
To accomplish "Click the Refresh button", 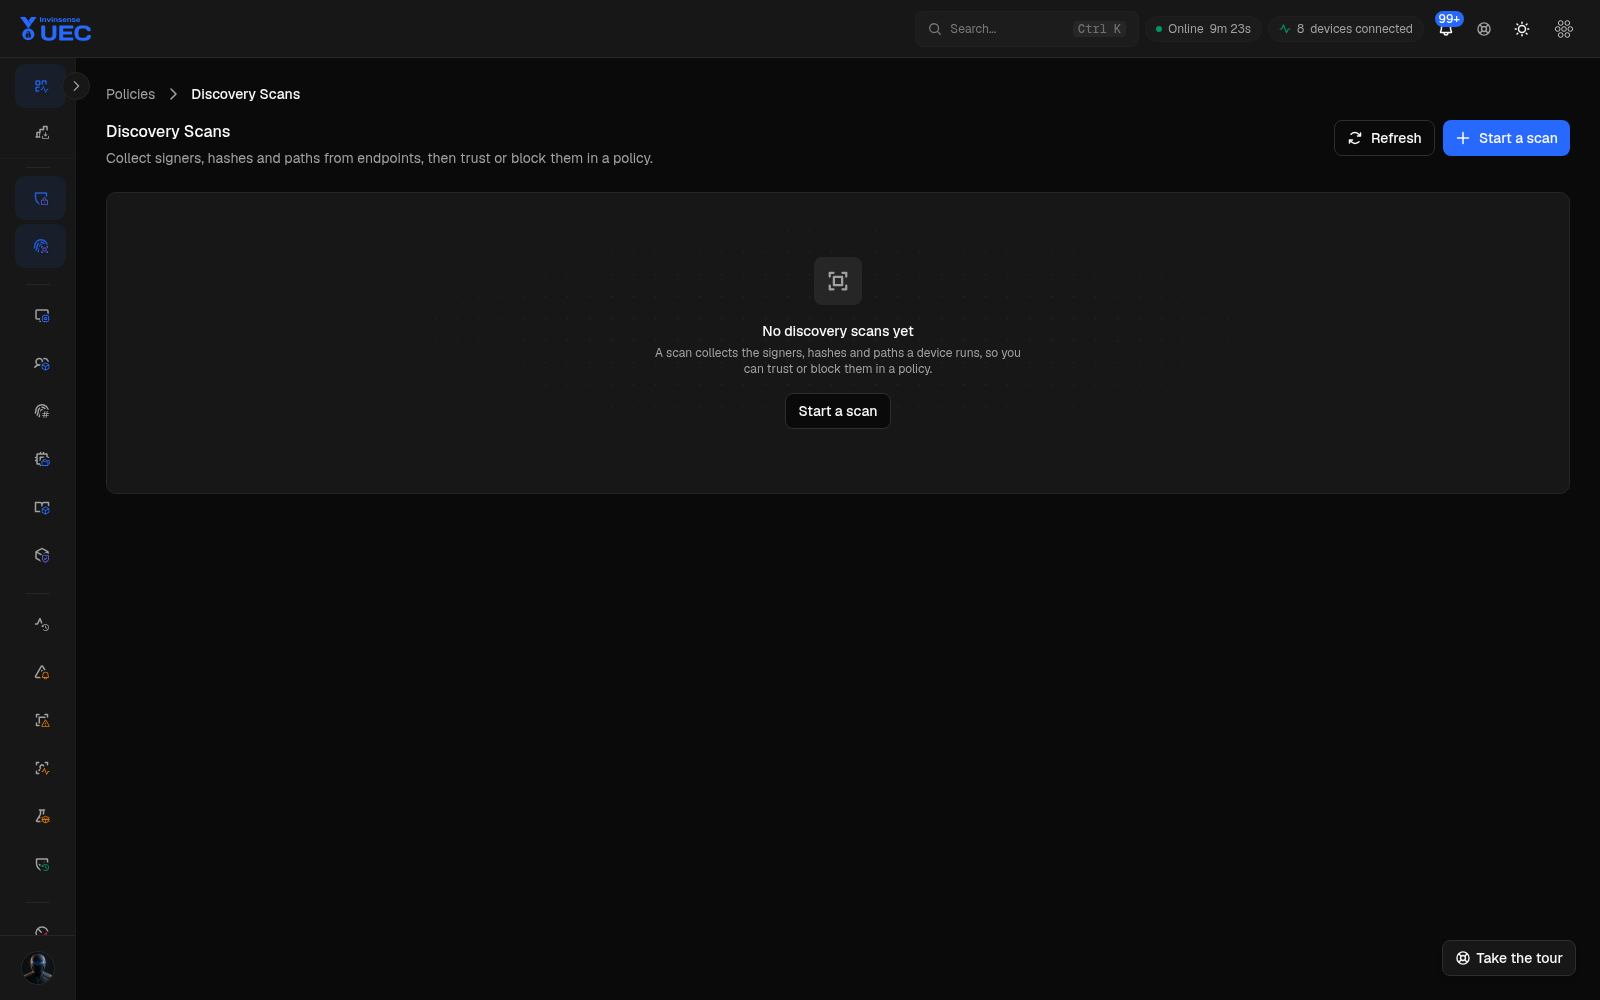I will [1384, 138].
